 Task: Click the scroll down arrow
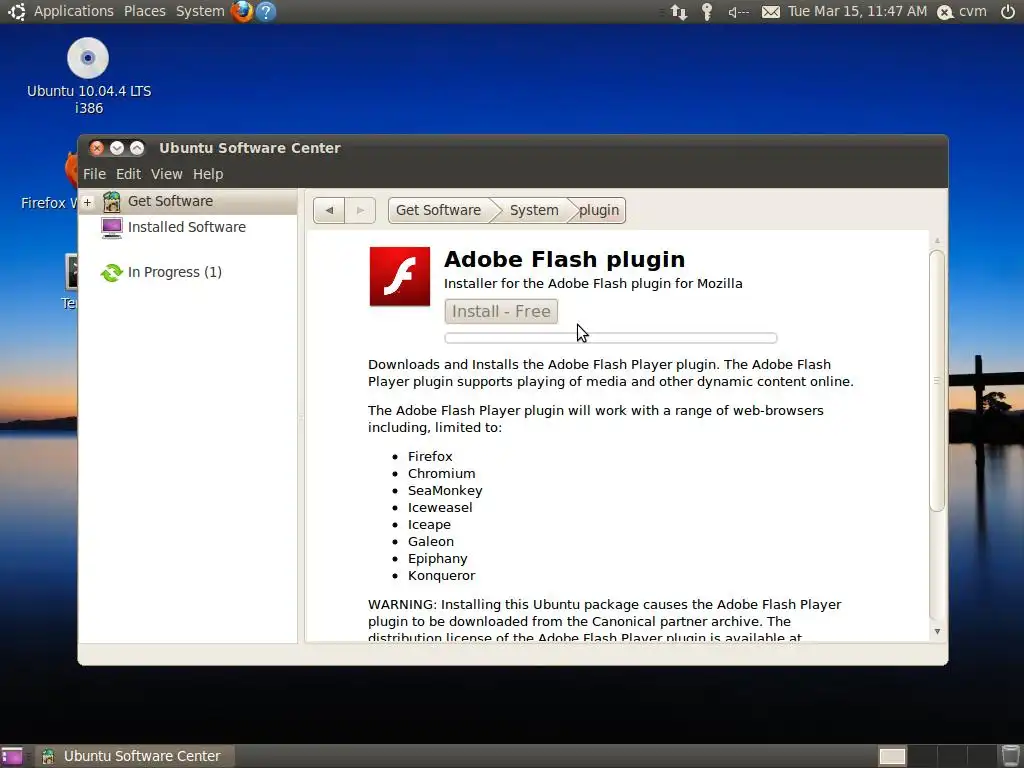tap(937, 632)
